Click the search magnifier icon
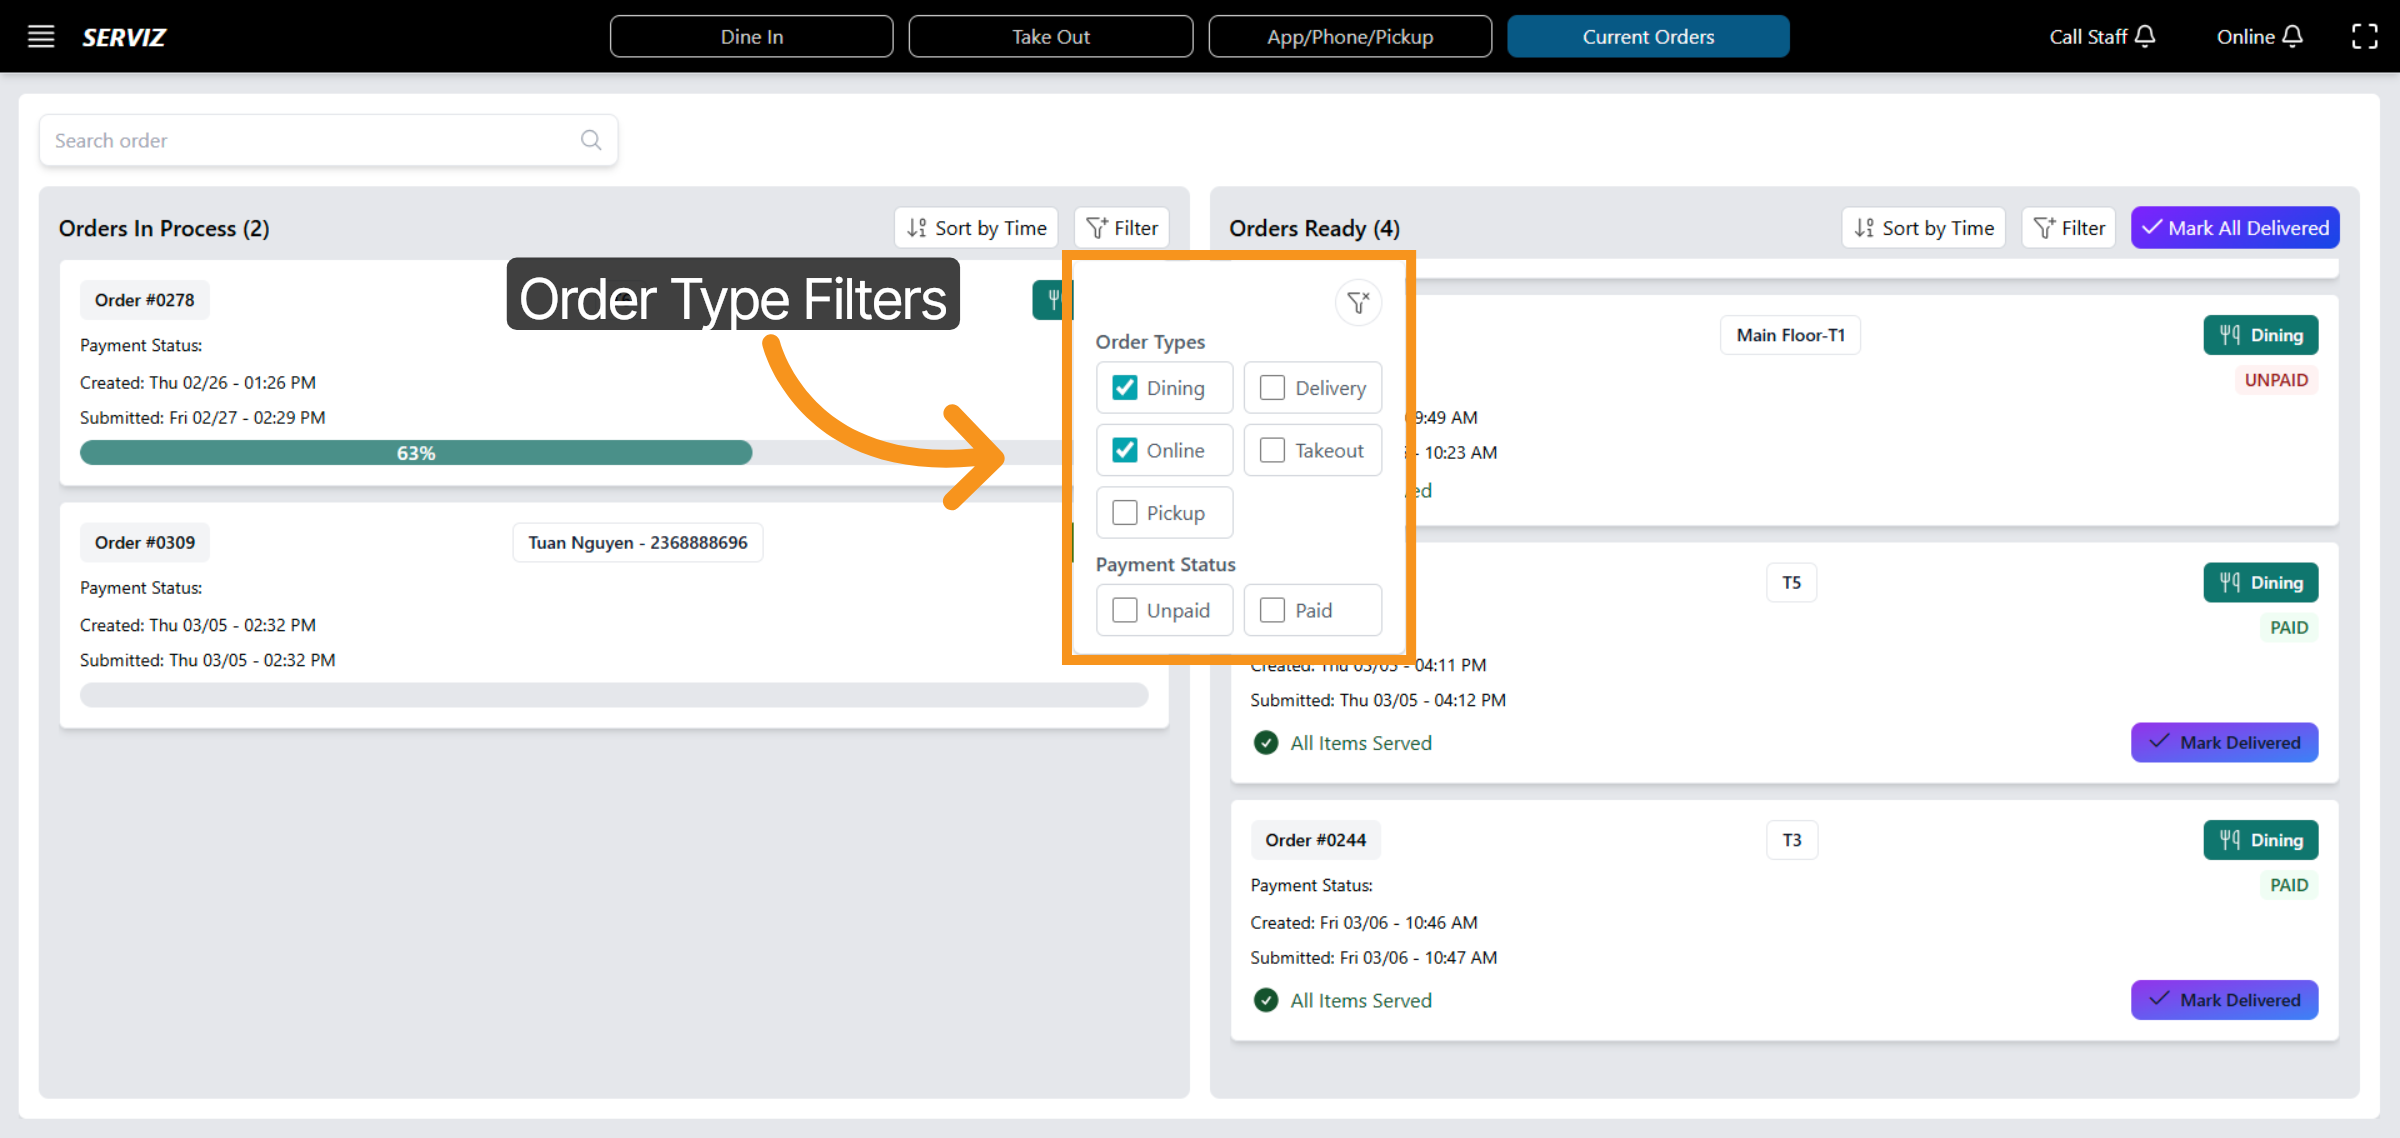2400x1138 pixels. [x=590, y=140]
